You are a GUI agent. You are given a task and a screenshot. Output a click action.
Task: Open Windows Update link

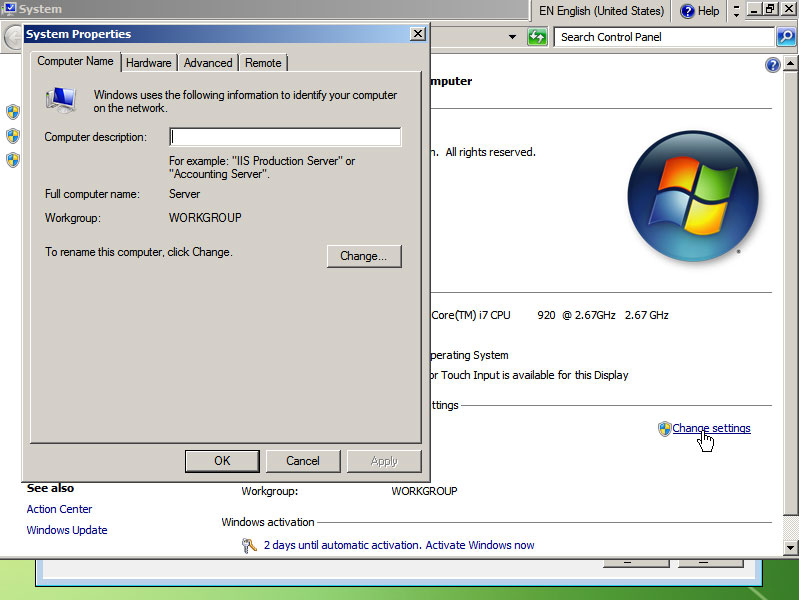coord(67,530)
